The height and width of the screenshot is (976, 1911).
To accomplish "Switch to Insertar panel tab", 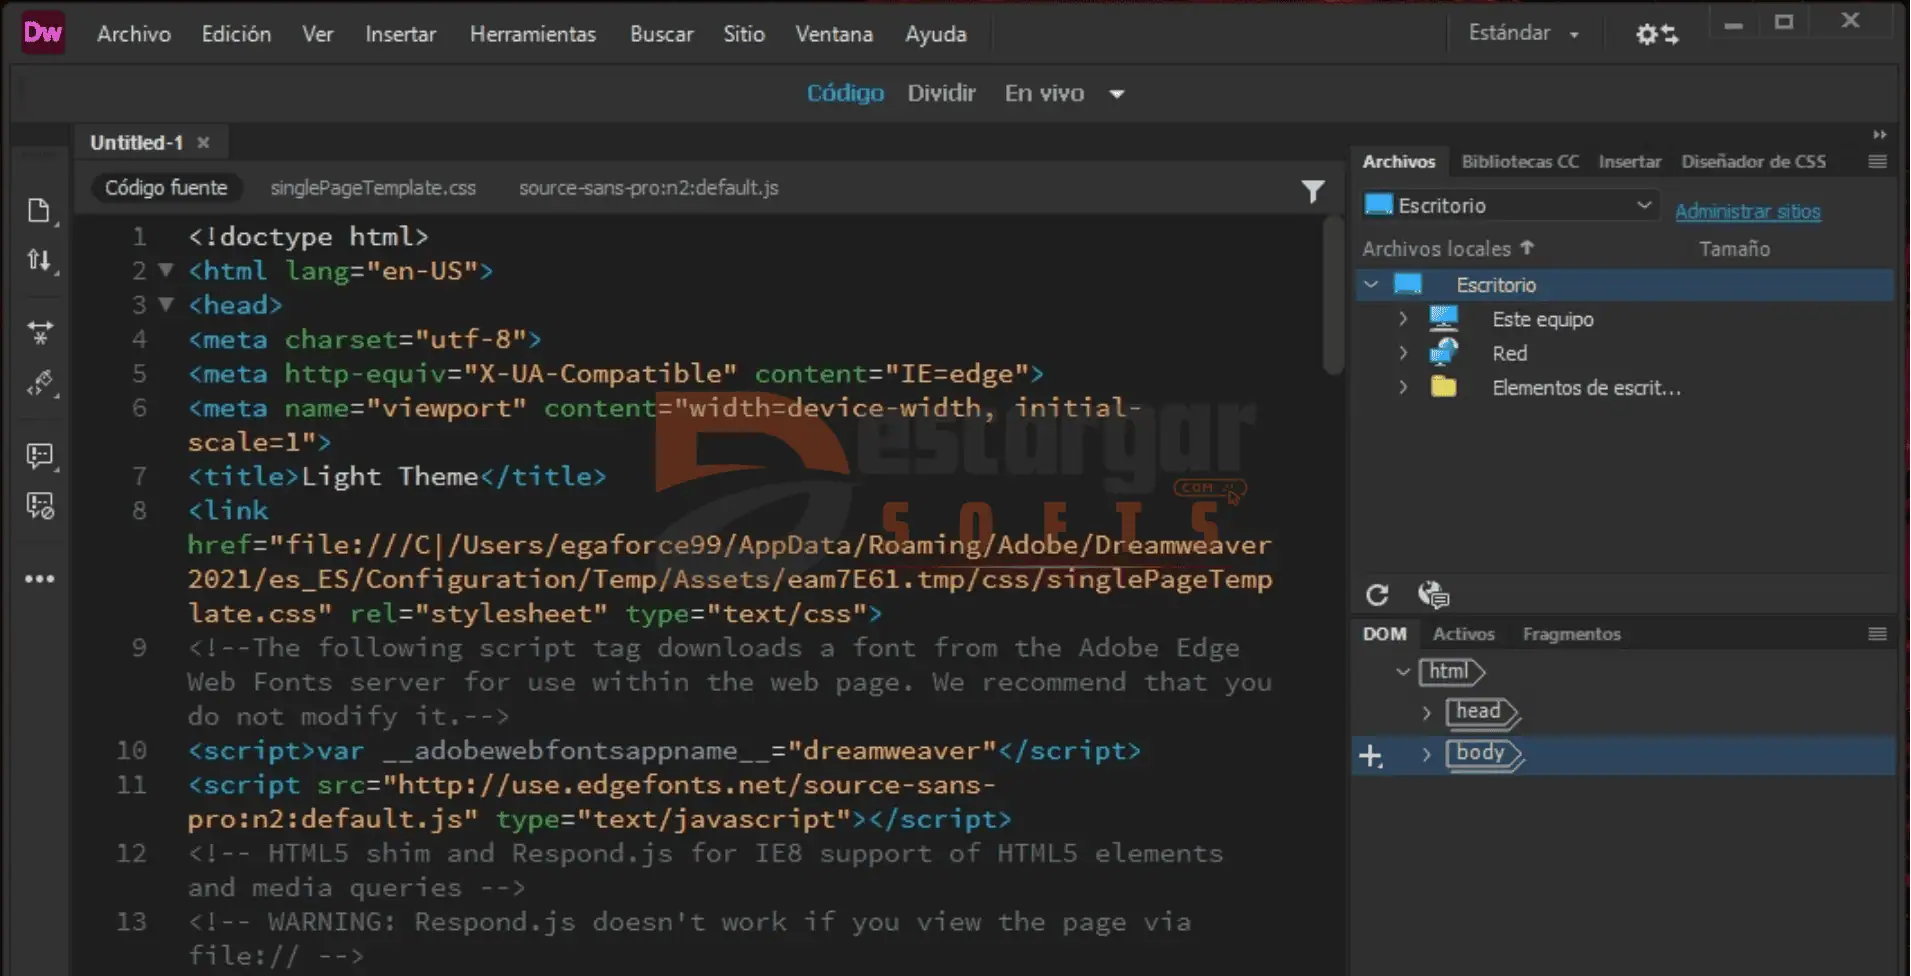I will point(1629,161).
